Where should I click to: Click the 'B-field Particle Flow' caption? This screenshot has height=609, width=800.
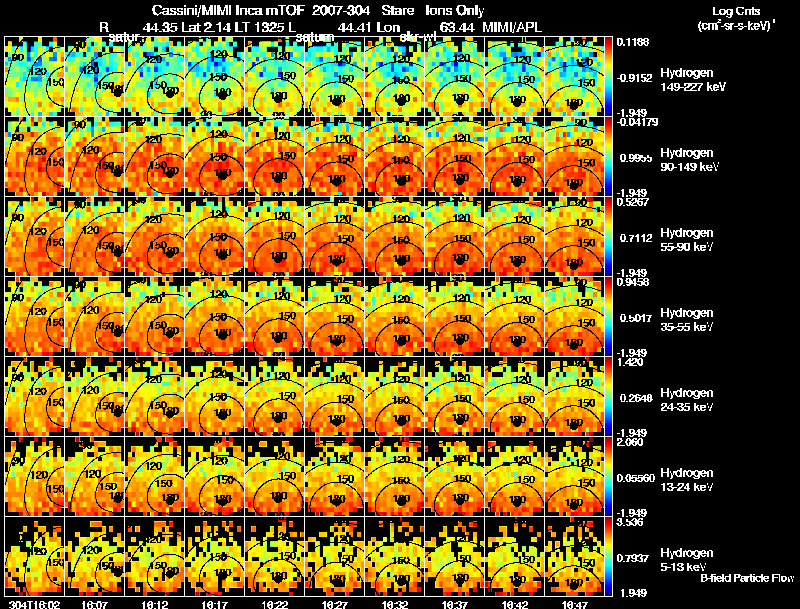pos(747,578)
